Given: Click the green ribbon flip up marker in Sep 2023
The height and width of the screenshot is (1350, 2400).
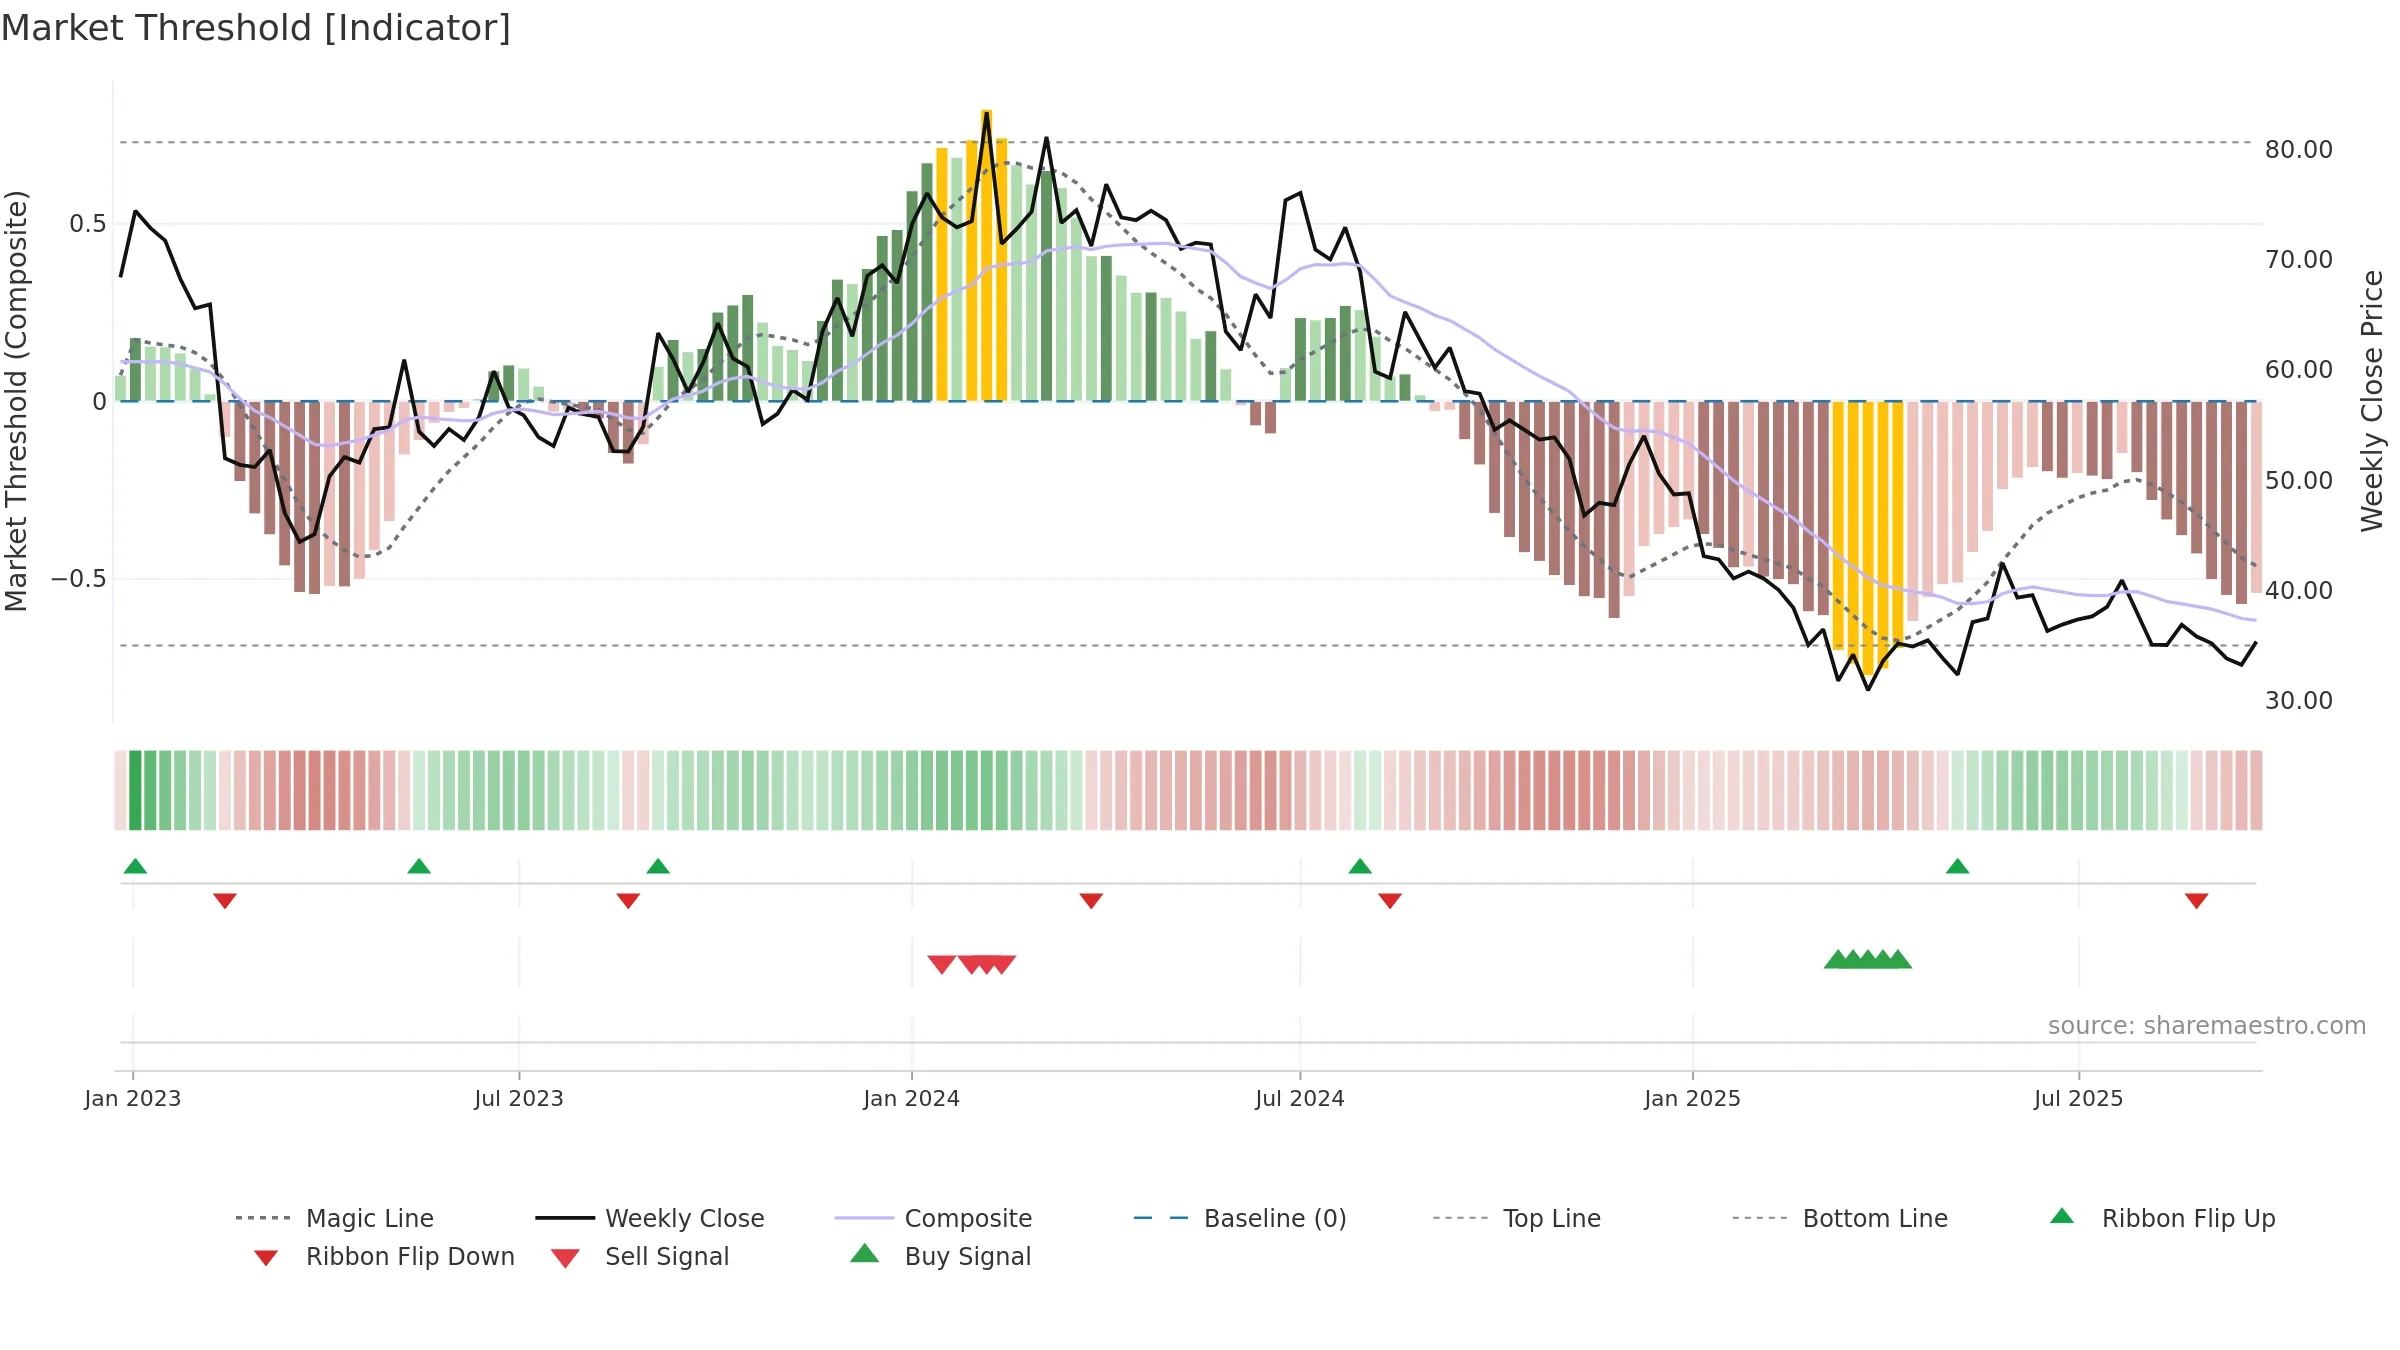Looking at the screenshot, I should pos(658,866).
